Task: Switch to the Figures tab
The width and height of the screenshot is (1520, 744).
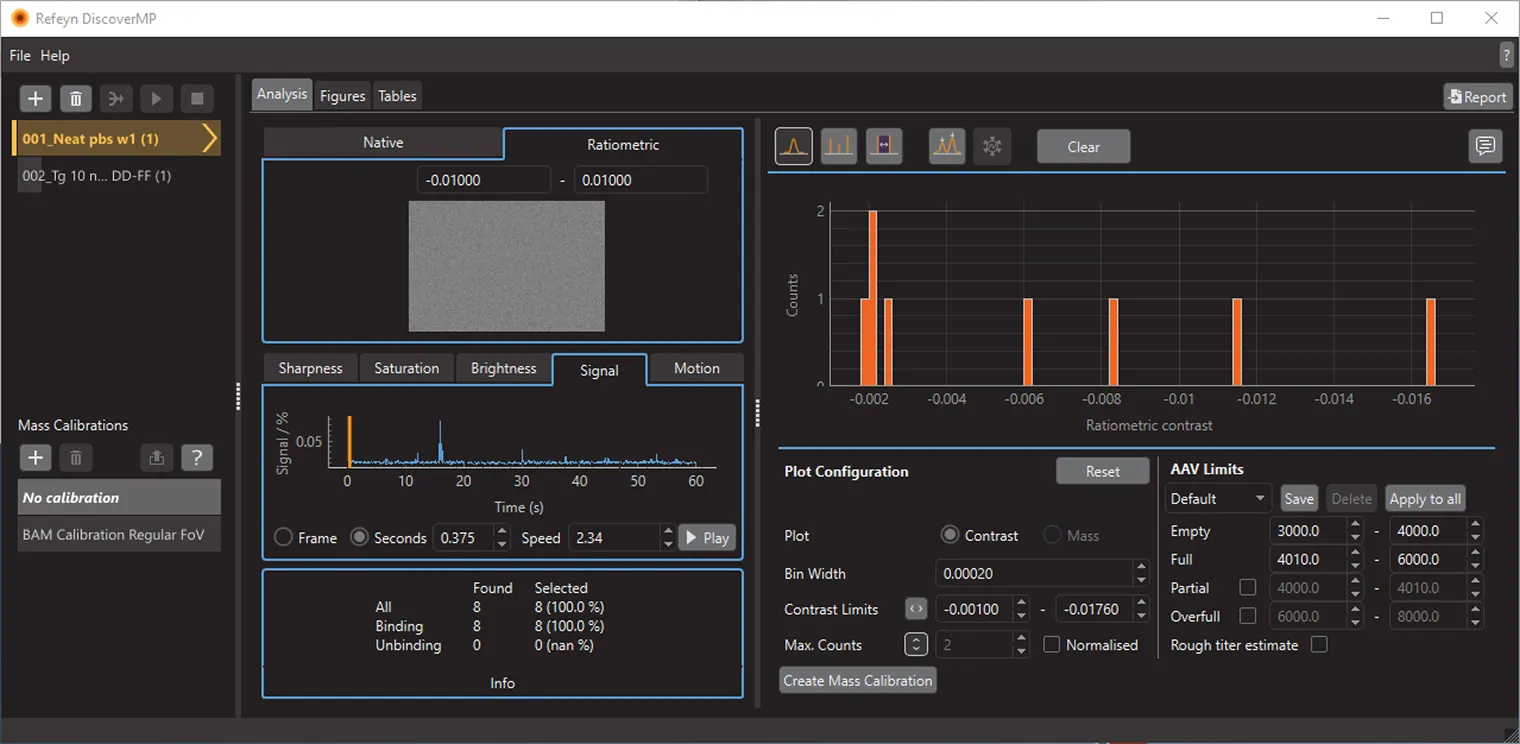Action: pos(343,96)
